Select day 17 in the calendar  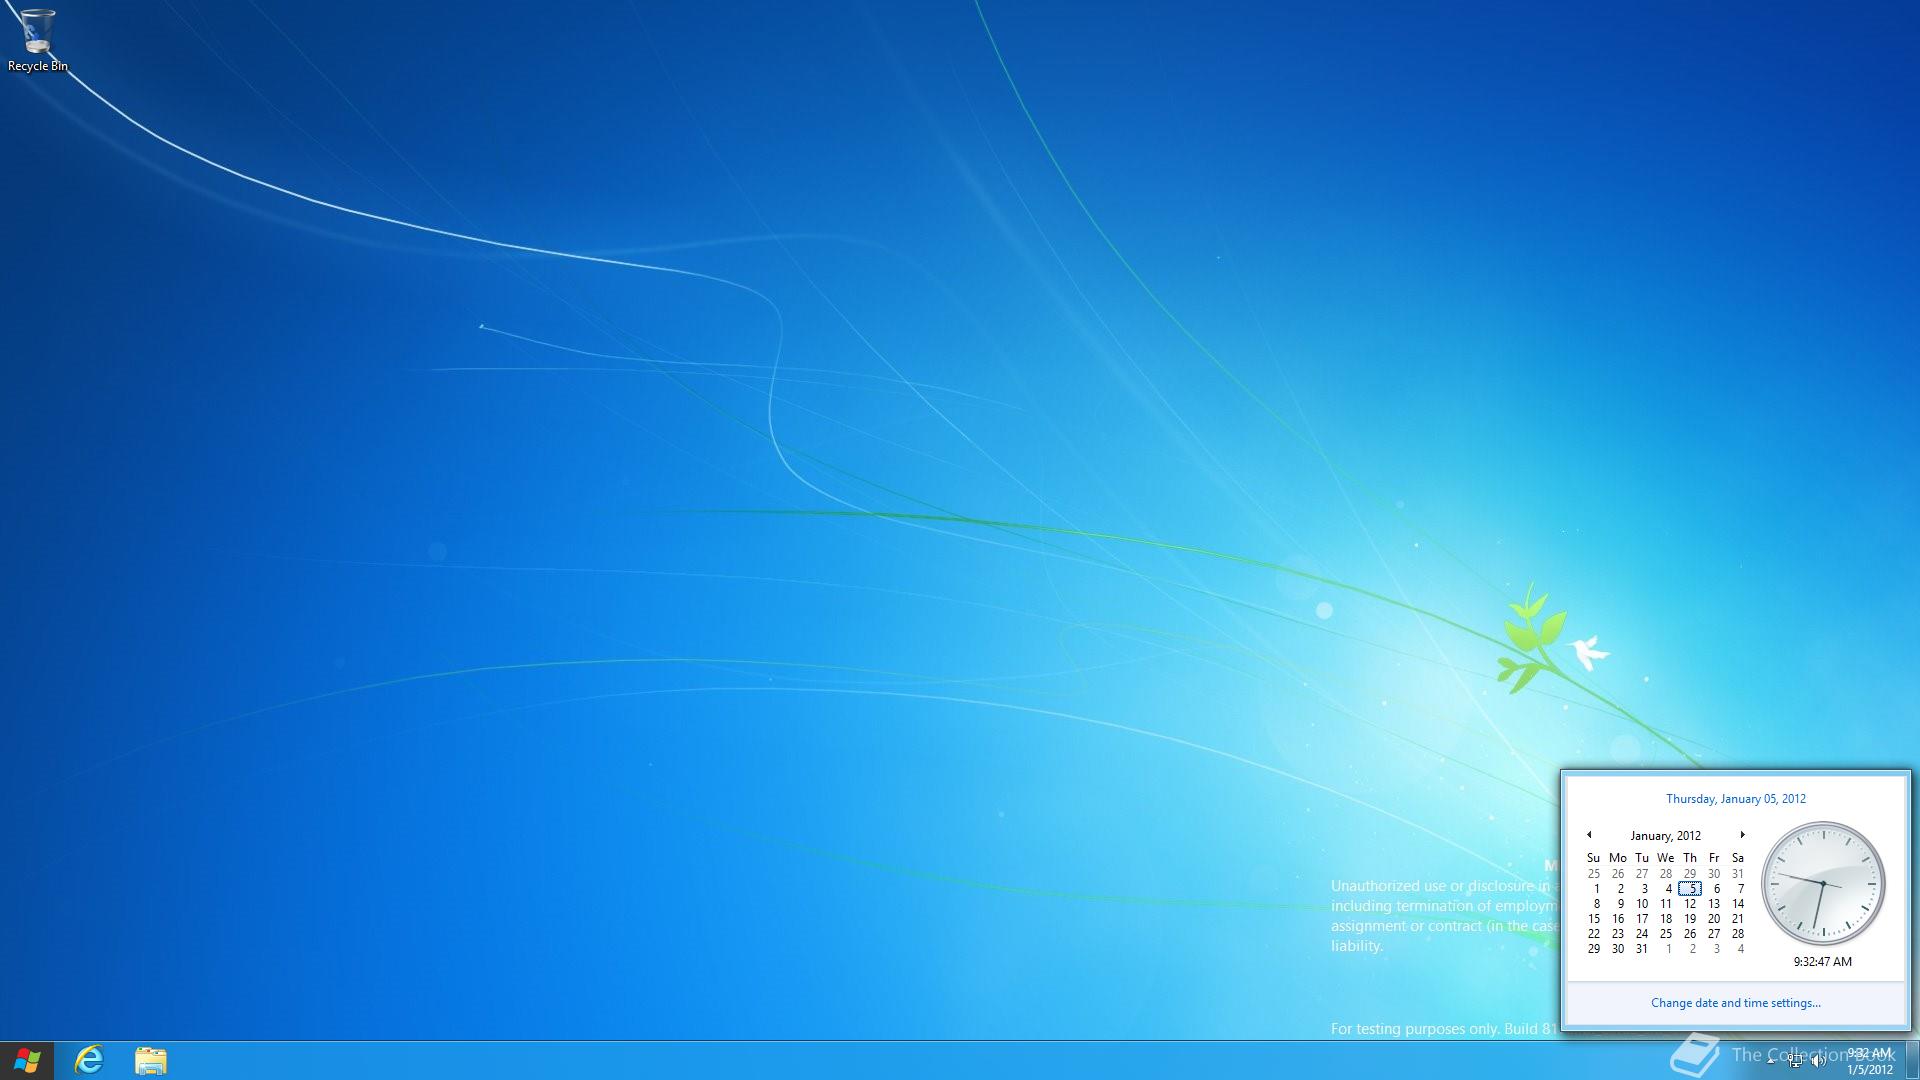click(1642, 919)
